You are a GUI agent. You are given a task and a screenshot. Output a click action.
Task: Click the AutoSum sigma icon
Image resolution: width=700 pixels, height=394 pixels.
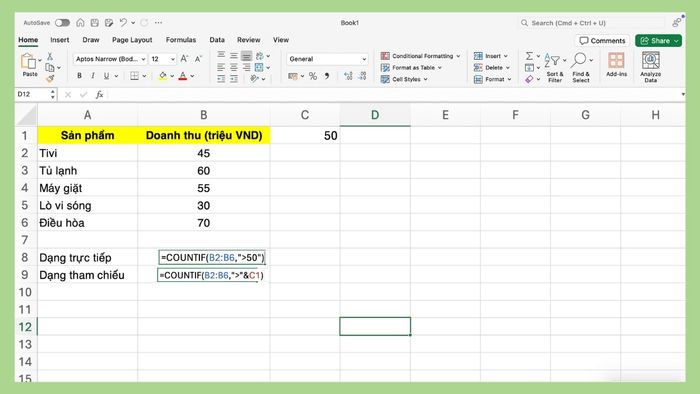529,56
